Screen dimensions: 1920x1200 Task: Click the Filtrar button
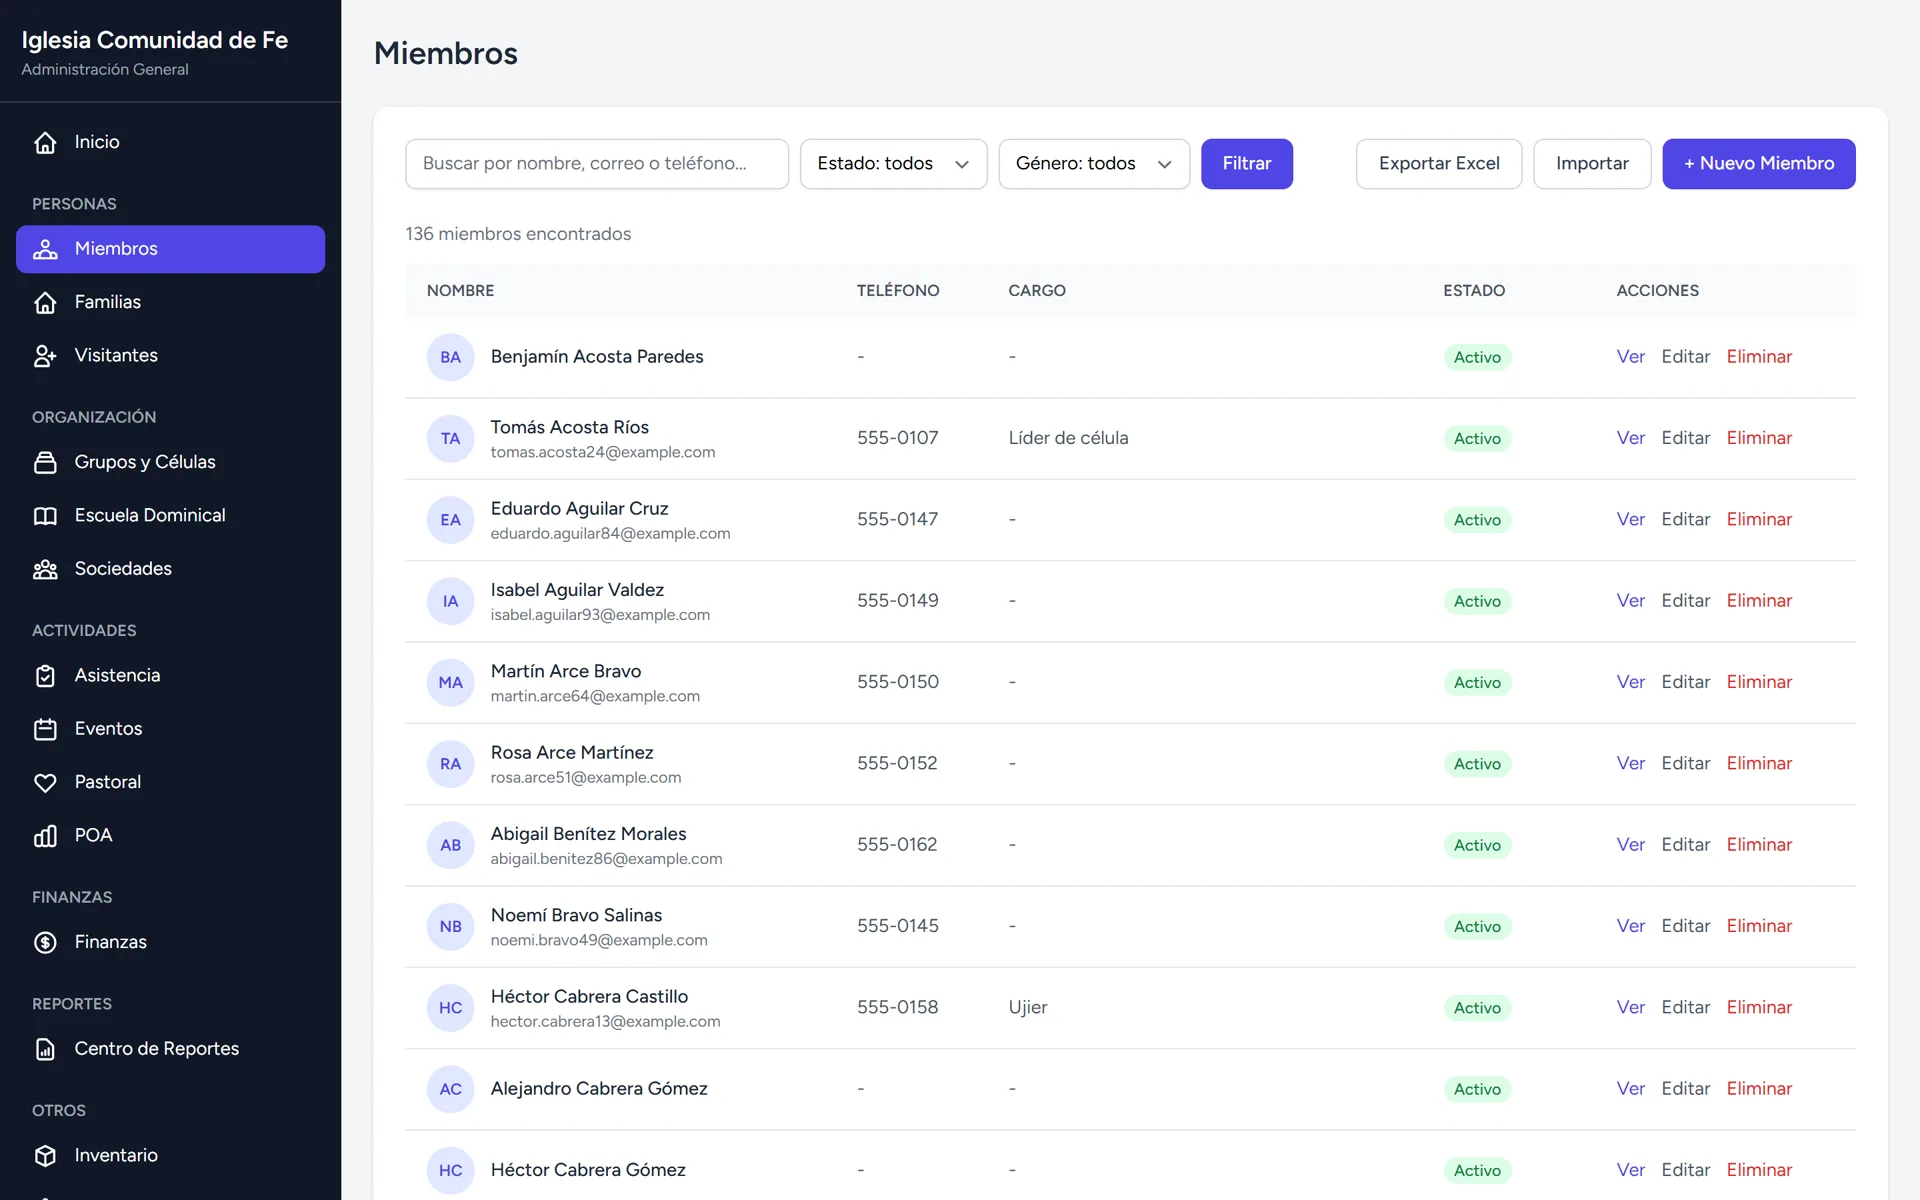pyautogui.click(x=1246, y=164)
